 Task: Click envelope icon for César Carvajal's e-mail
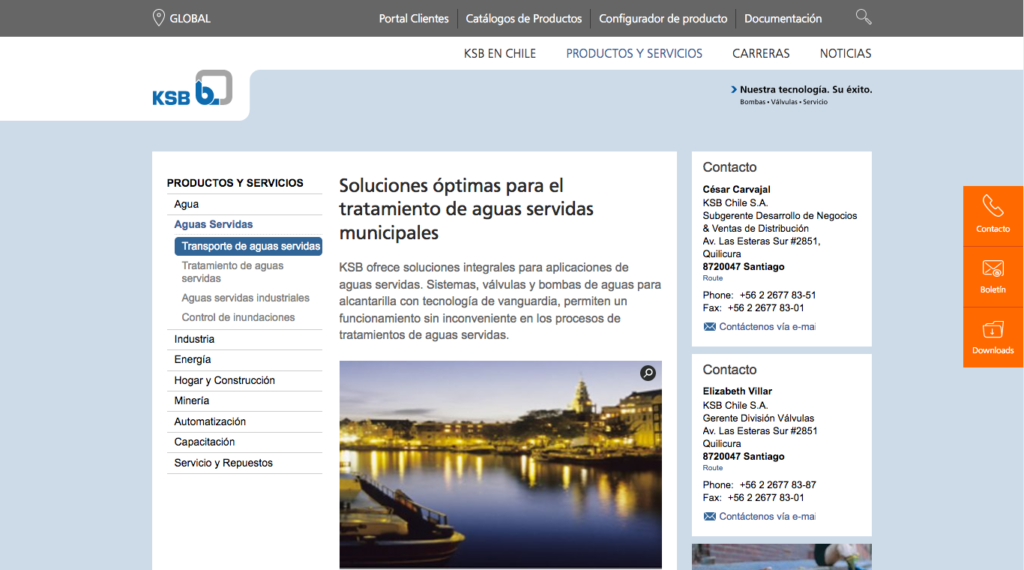point(709,327)
